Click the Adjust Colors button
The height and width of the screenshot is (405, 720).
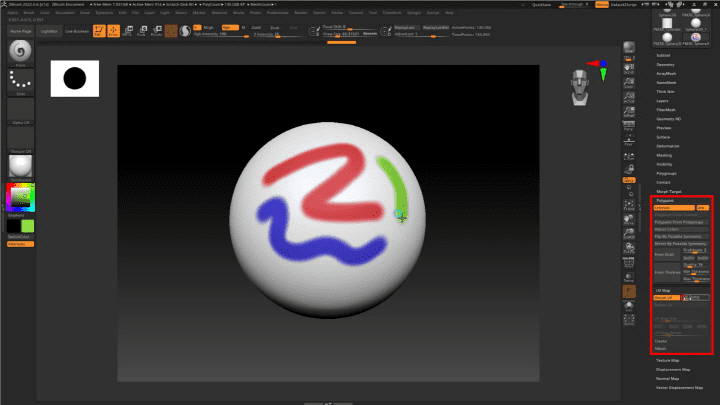click(x=681, y=229)
